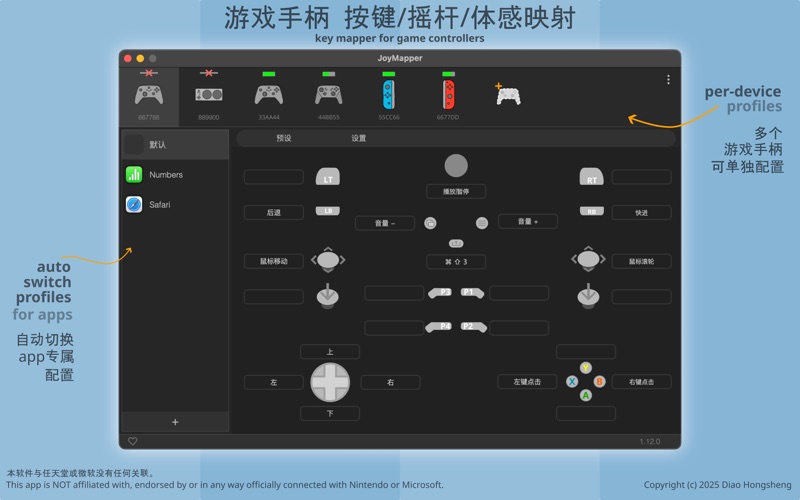The width and height of the screenshot is (800, 500).
Task: Select the disconnected device 889900
Action: click(x=209, y=97)
